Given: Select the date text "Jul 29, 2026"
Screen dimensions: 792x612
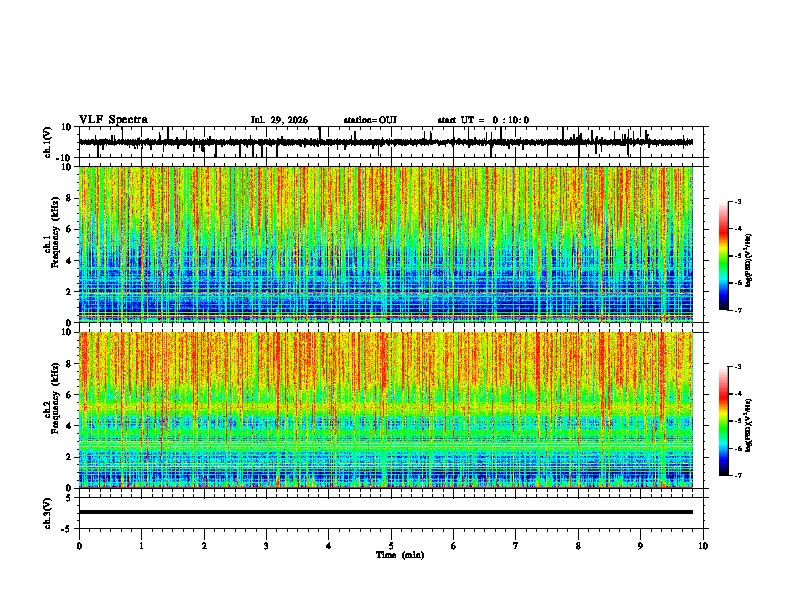Looking at the screenshot, I should click(x=279, y=120).
